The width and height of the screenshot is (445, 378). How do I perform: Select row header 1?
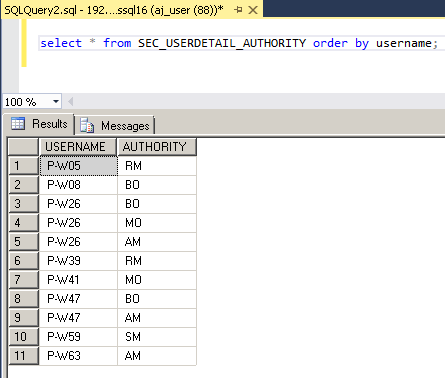click(23, 166)
